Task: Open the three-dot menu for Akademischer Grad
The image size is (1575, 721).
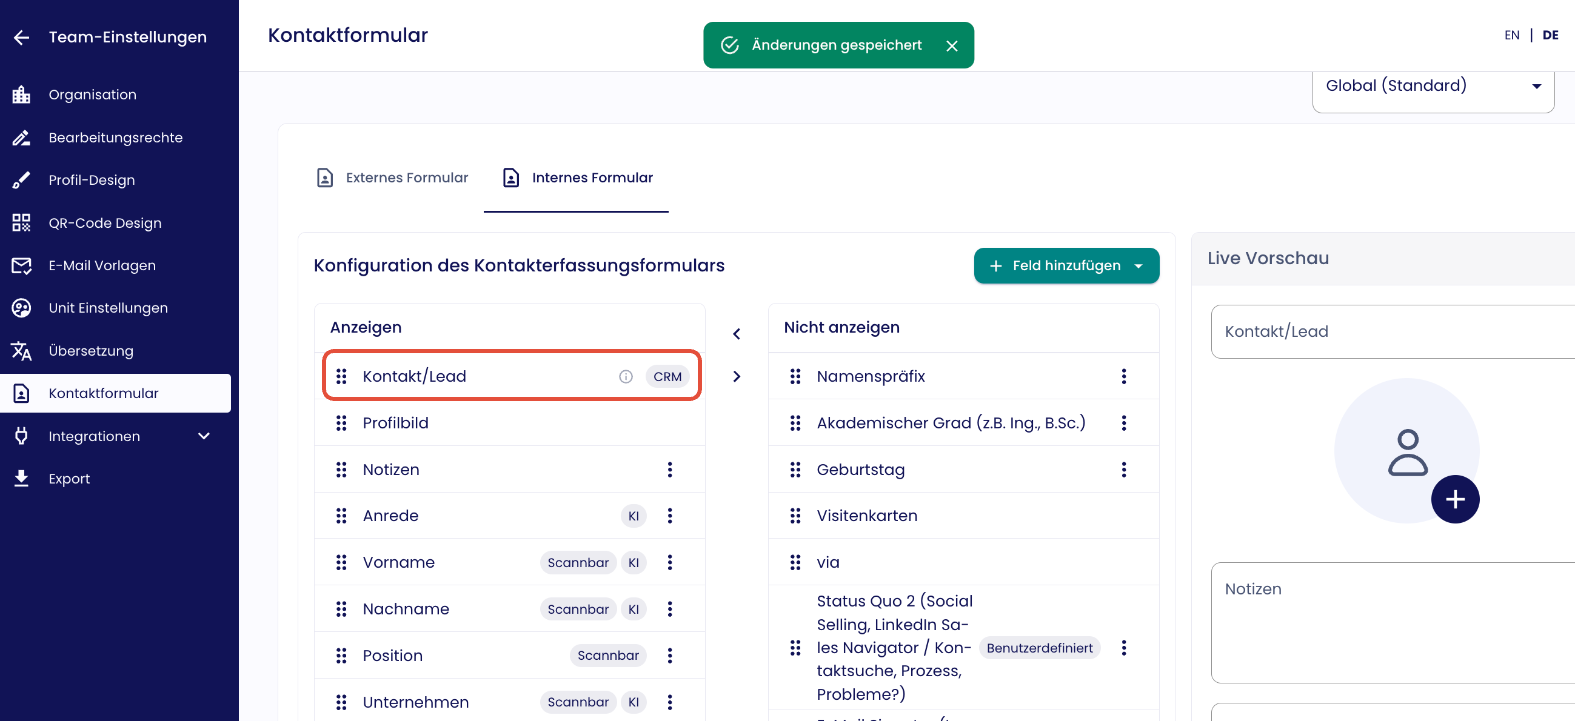Action: 1124,423
